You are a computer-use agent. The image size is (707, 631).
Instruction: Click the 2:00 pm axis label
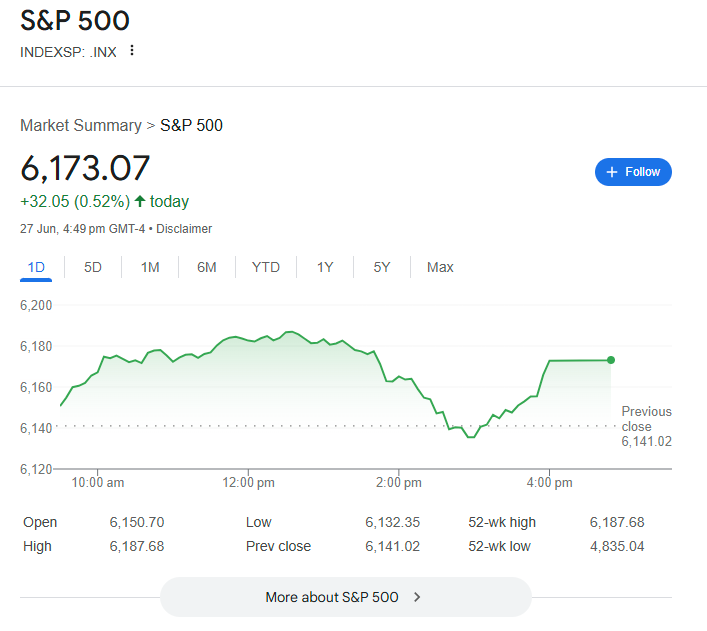pyautogui.click(x=399, y=483)
